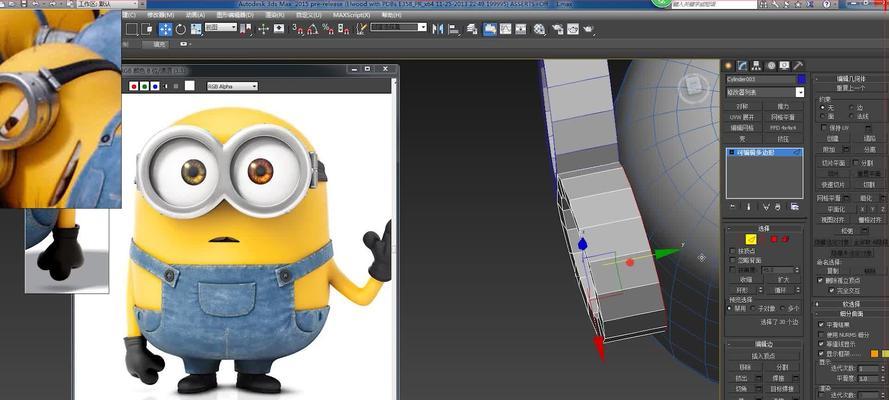Switch to the Modify command panel

pyautogui.click(x=743, y=66)
